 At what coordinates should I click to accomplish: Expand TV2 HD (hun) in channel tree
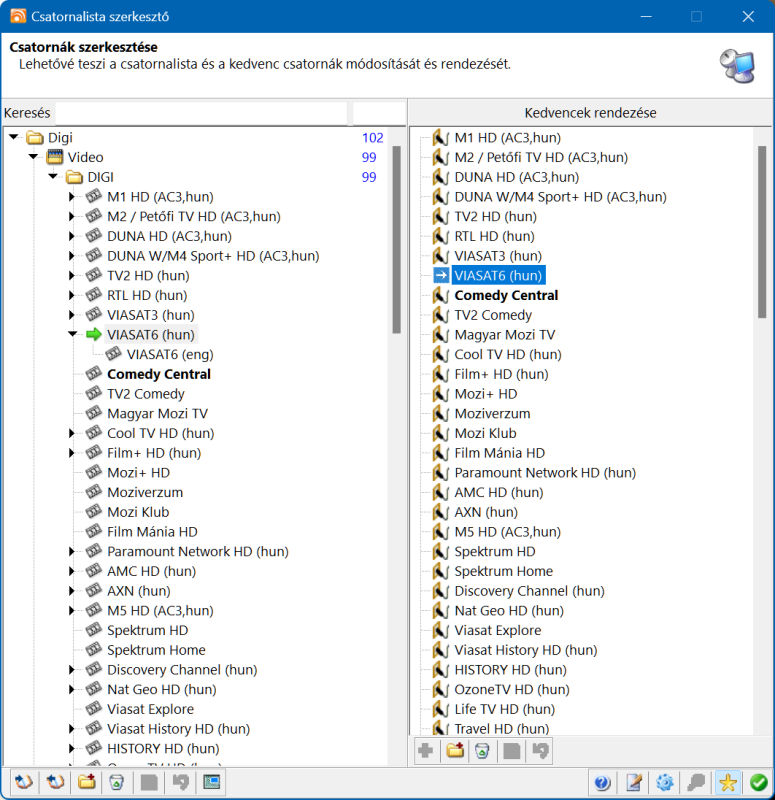[72, 276]
